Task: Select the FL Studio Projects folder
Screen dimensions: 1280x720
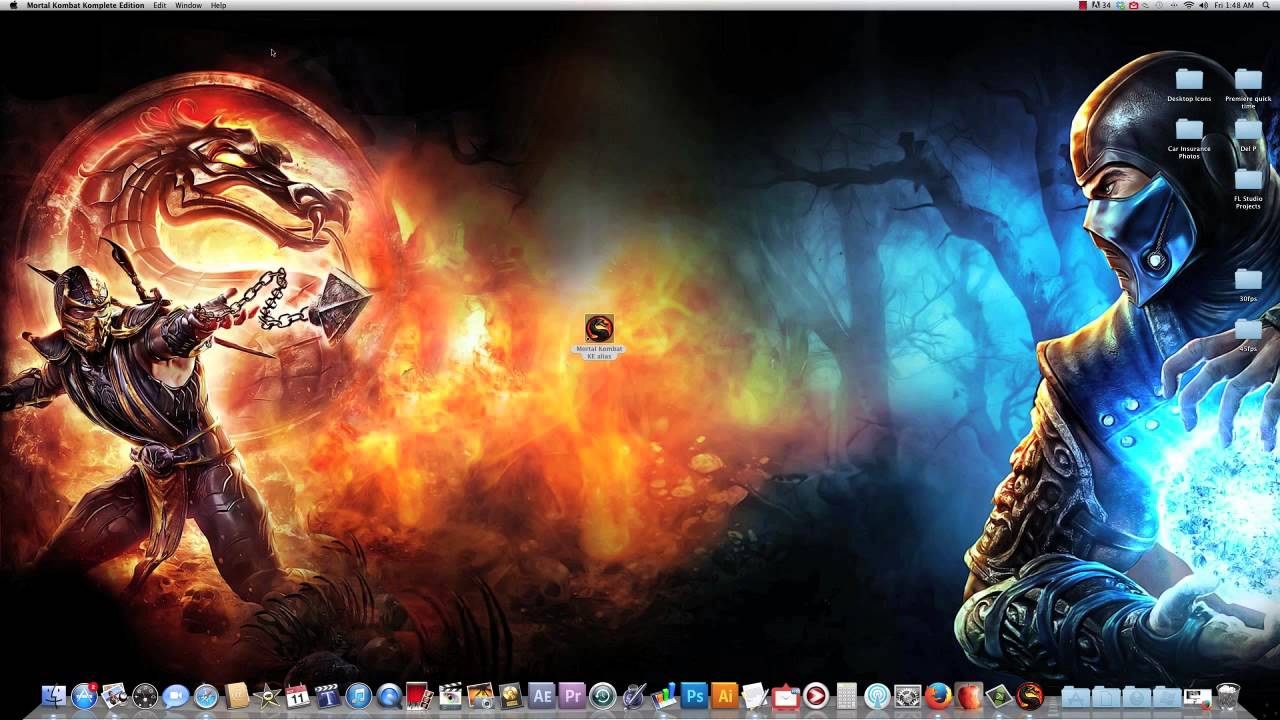Action: pyautogui.click(x=1248, y=189)
